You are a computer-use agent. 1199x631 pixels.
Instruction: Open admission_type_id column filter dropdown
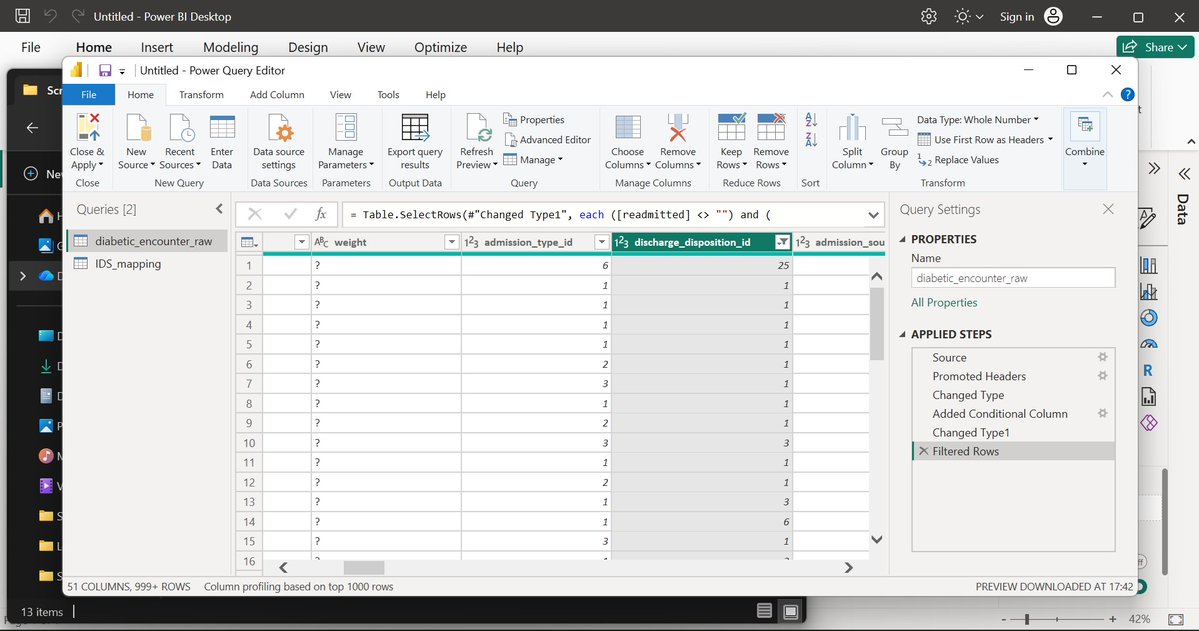(x=602, y=242)
